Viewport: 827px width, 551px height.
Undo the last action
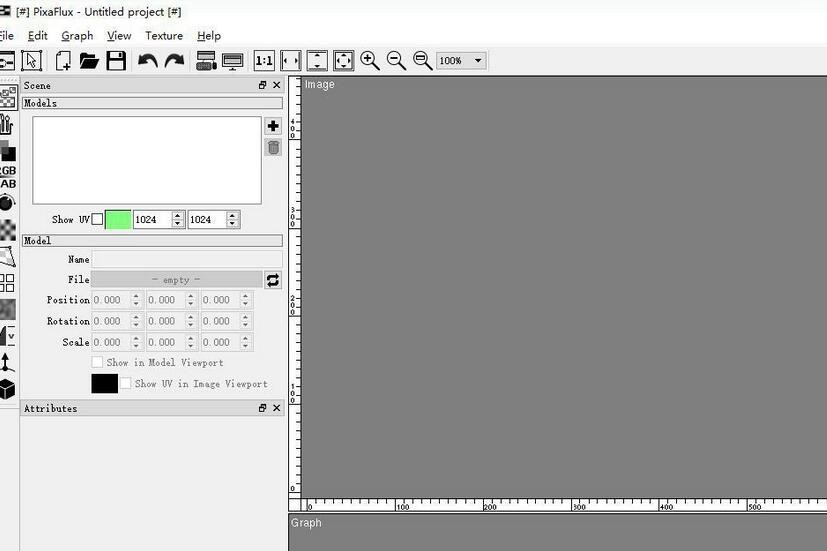tap(148, 61)
